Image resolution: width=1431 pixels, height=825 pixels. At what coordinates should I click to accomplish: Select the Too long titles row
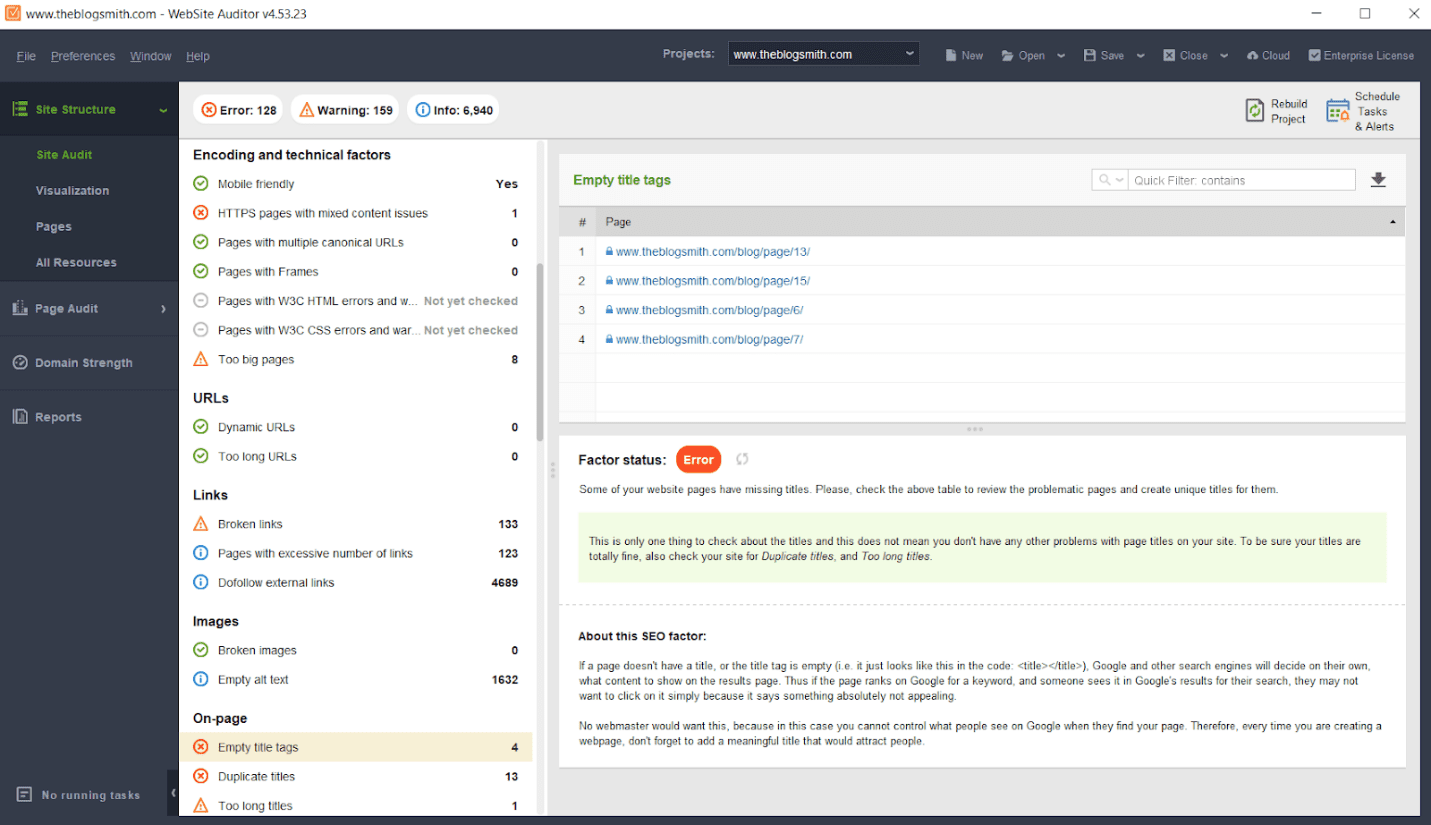[x=356, y=805]
